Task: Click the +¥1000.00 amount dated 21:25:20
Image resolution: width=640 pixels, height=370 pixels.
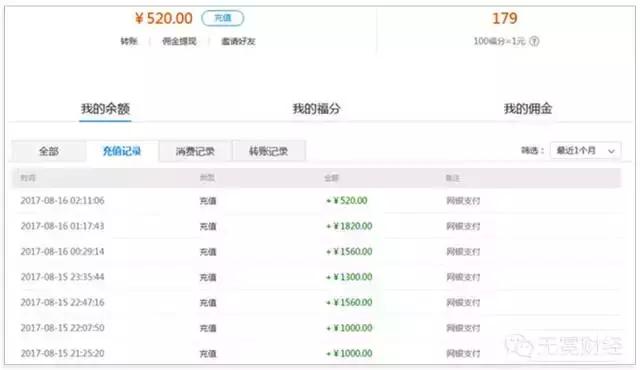Action: point(349,353)
